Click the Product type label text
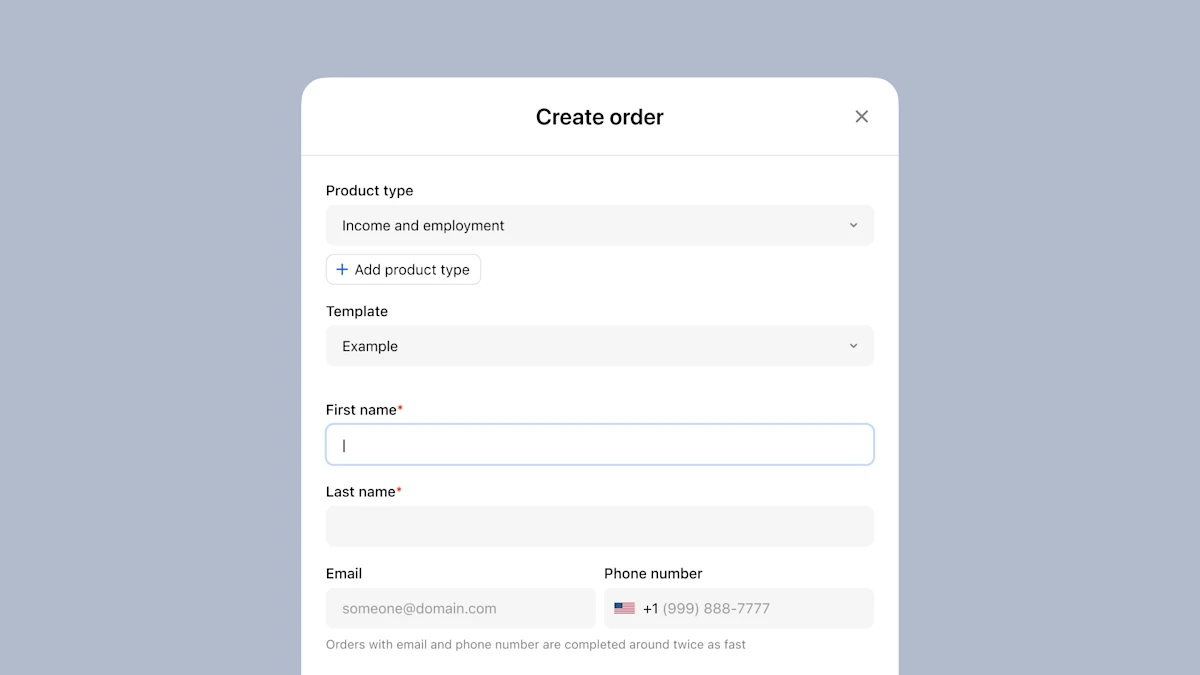This screenshot has width=1200, height=675. (x=369, y=191)
